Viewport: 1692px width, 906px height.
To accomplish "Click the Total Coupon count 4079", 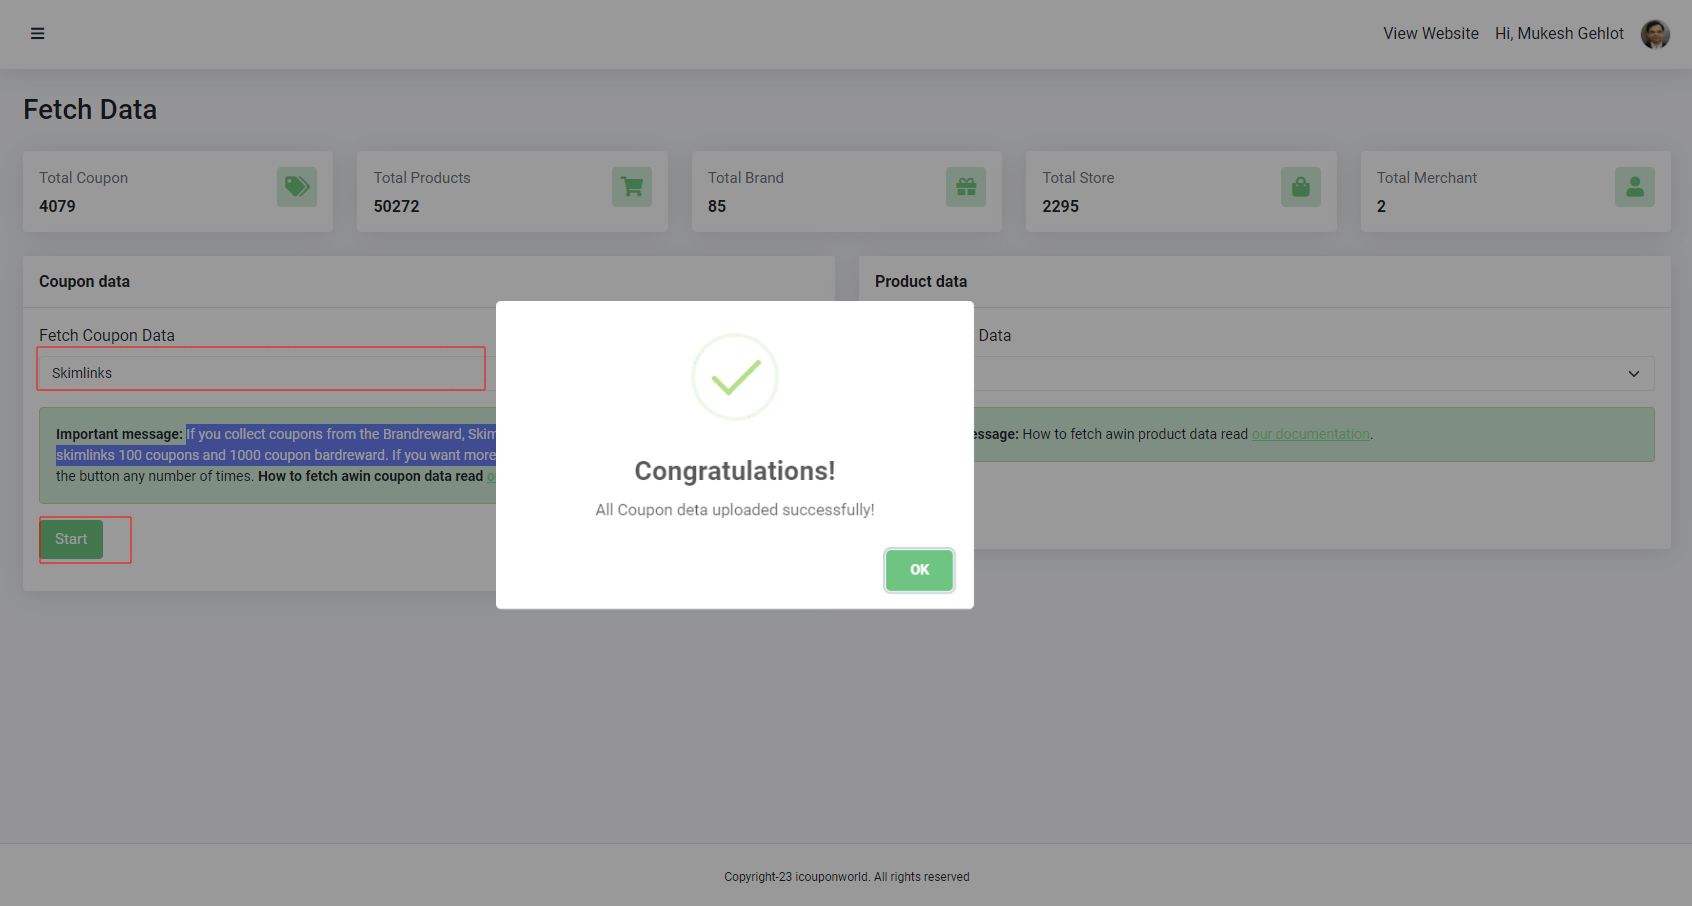I will pos(57,206).
